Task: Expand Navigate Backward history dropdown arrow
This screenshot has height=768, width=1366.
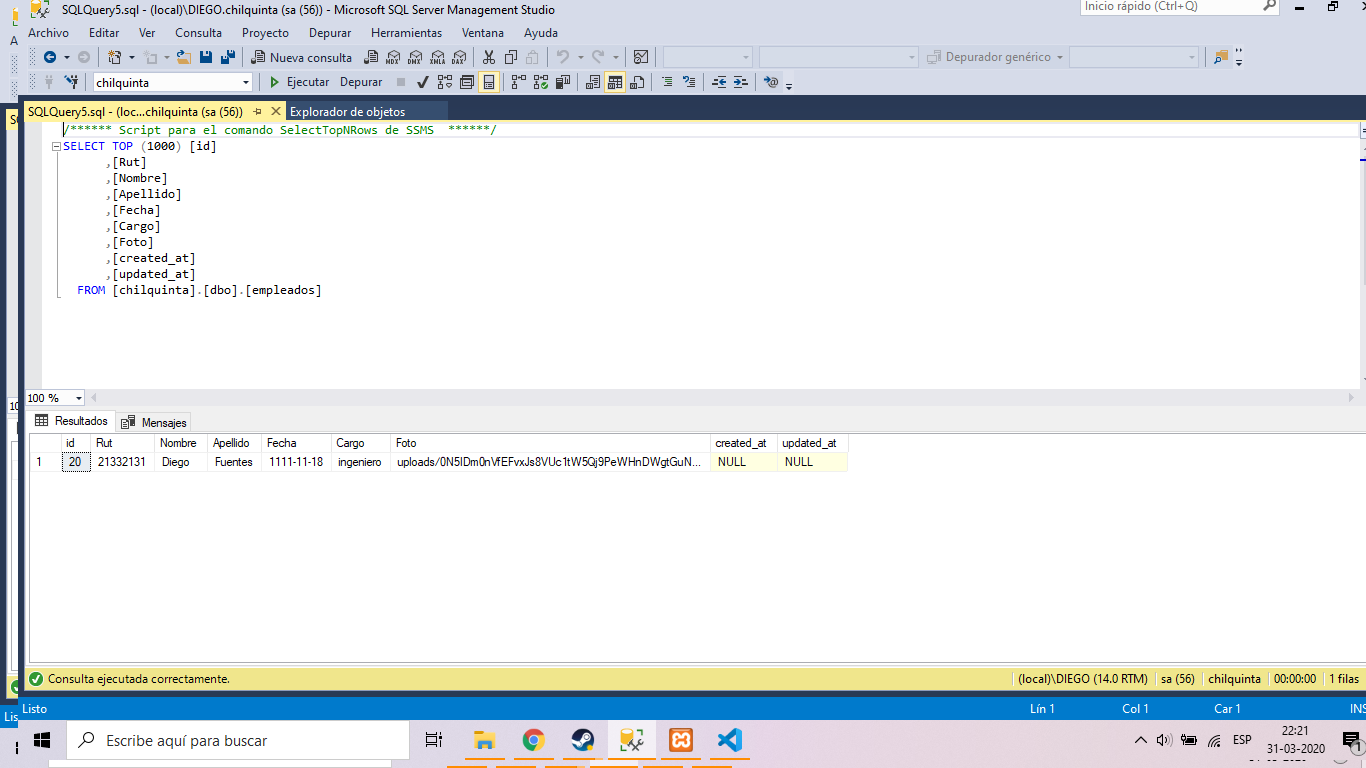Action: point(66,57)
